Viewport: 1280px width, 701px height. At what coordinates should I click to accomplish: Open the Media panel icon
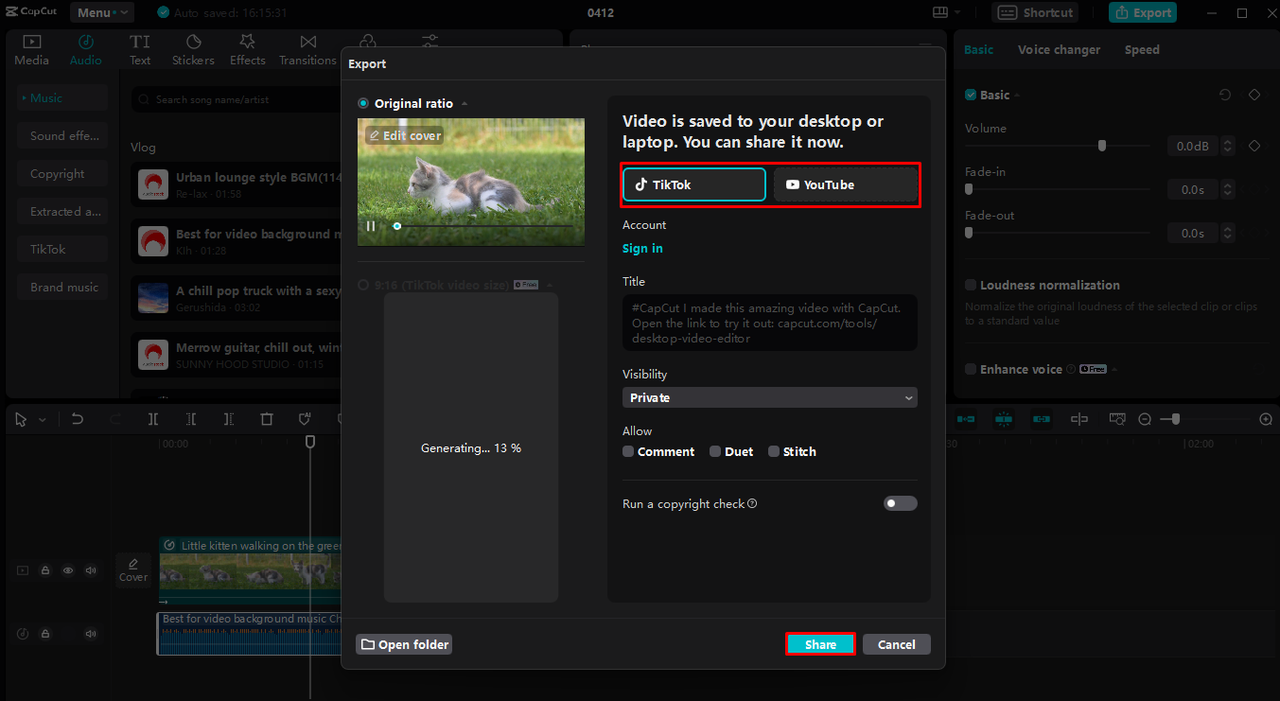31,49
